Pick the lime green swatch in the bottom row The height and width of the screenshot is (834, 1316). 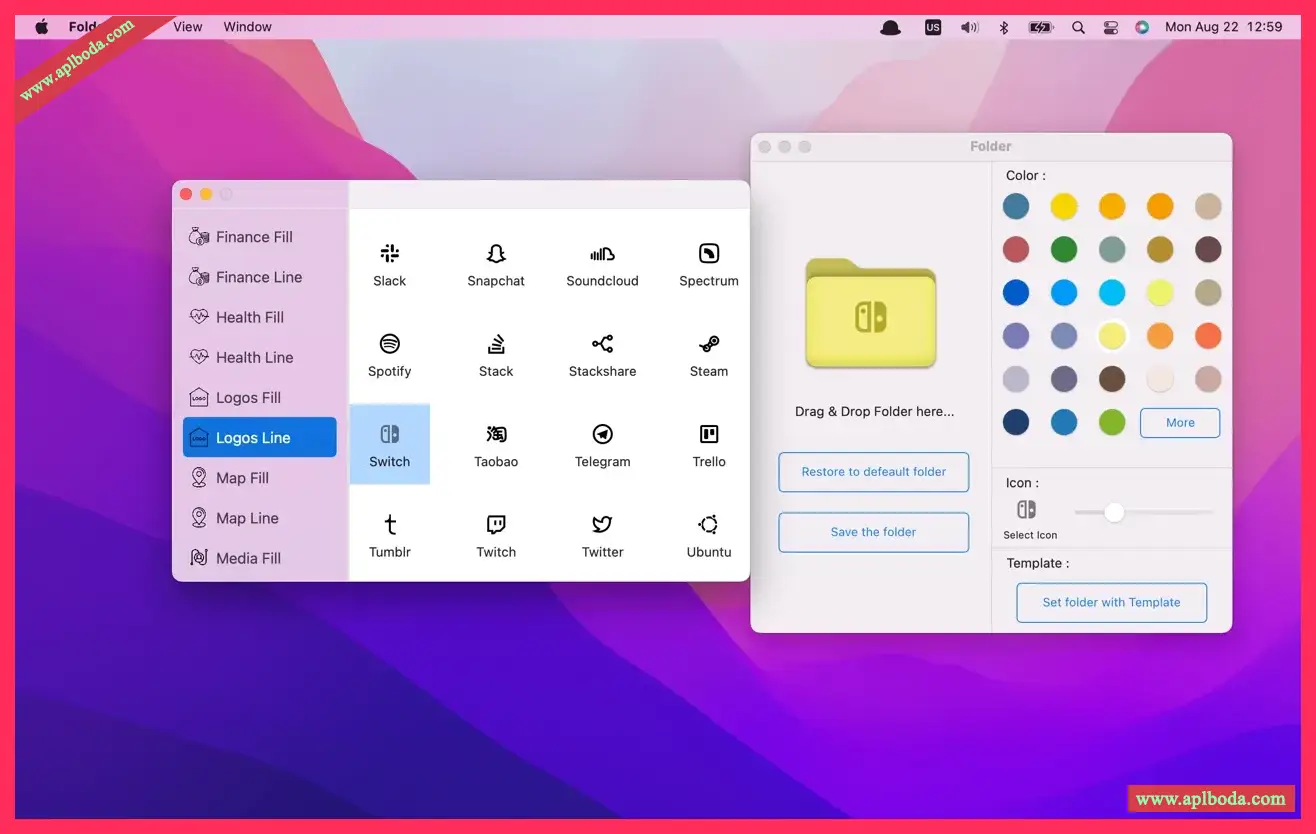coord(1112,422)
